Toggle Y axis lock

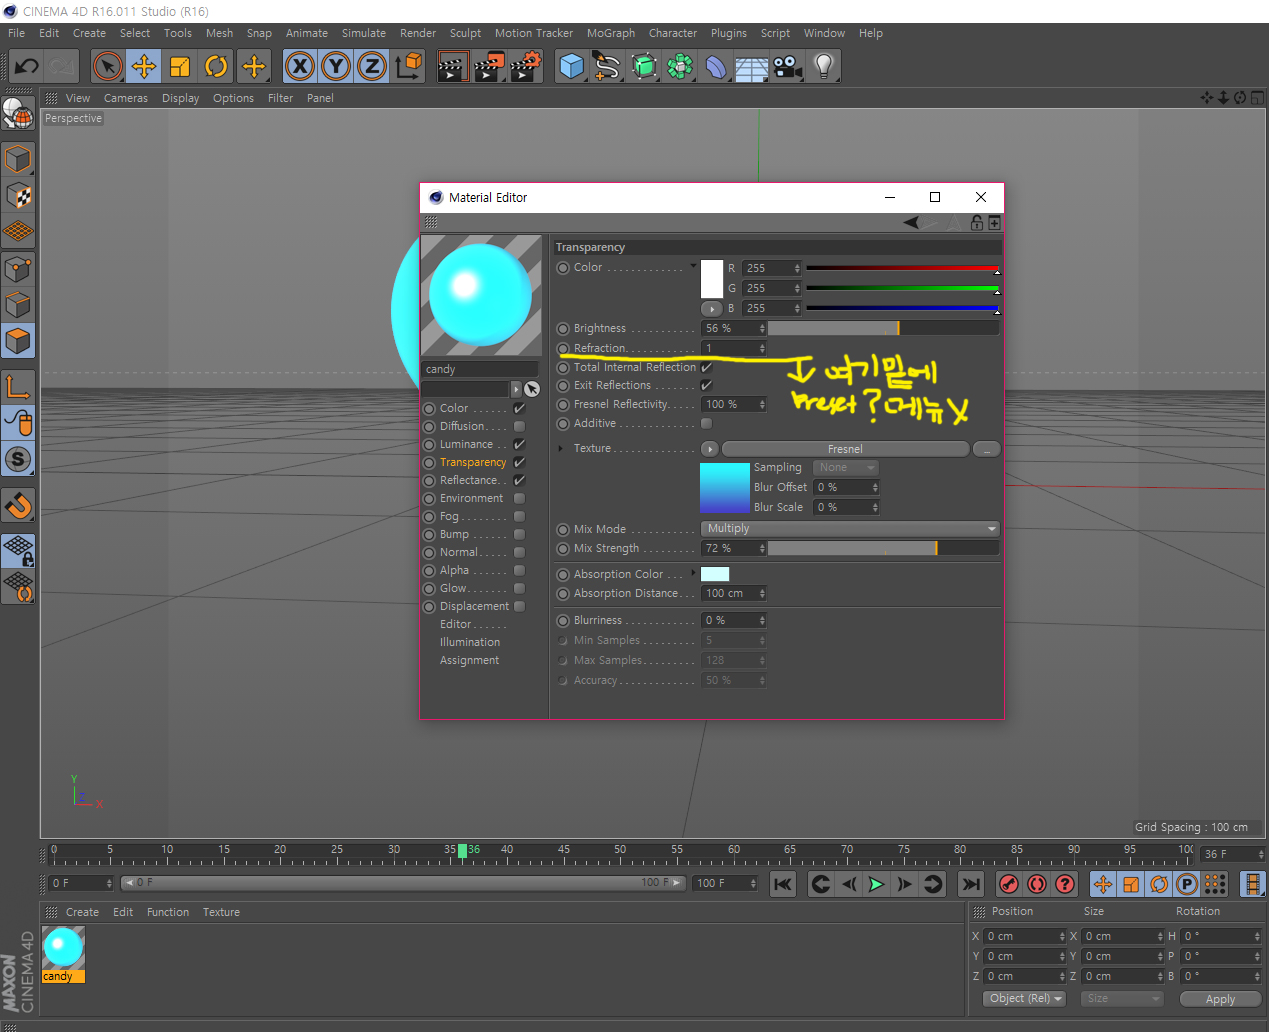tap(336, 67)
